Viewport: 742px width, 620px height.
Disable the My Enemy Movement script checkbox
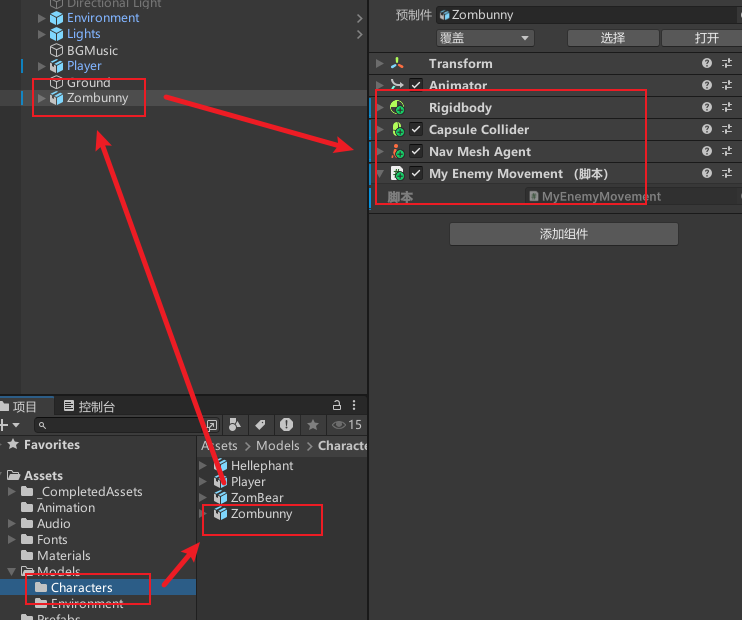coord(416,173)
